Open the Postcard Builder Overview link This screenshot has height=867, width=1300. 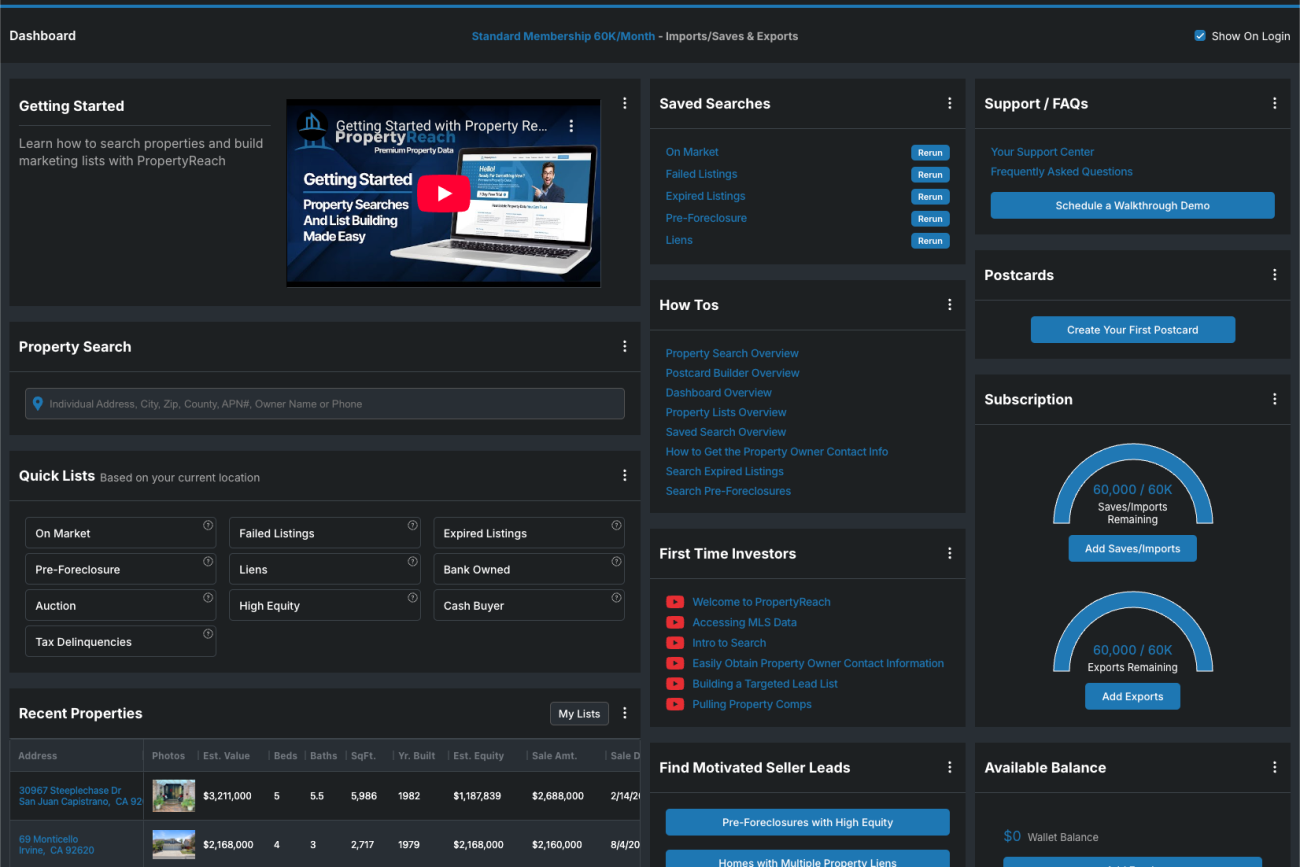pyautogui.click(x=732, y=373)
